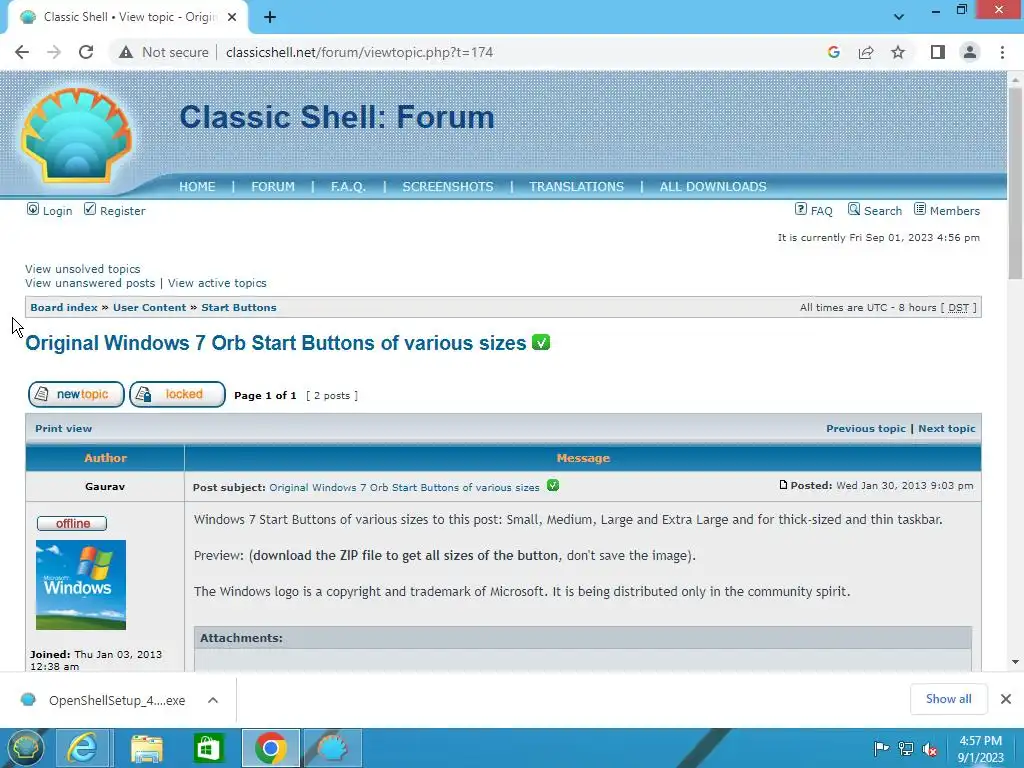Go to Board index breadcrumb
The image size is (1024, 768).
pos(64,308)
